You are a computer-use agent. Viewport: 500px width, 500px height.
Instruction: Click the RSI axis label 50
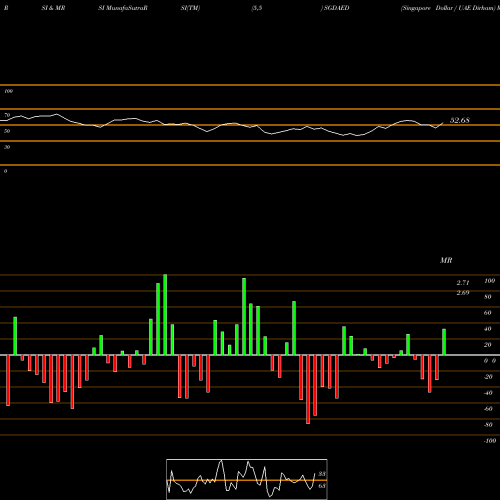point(7,131)
